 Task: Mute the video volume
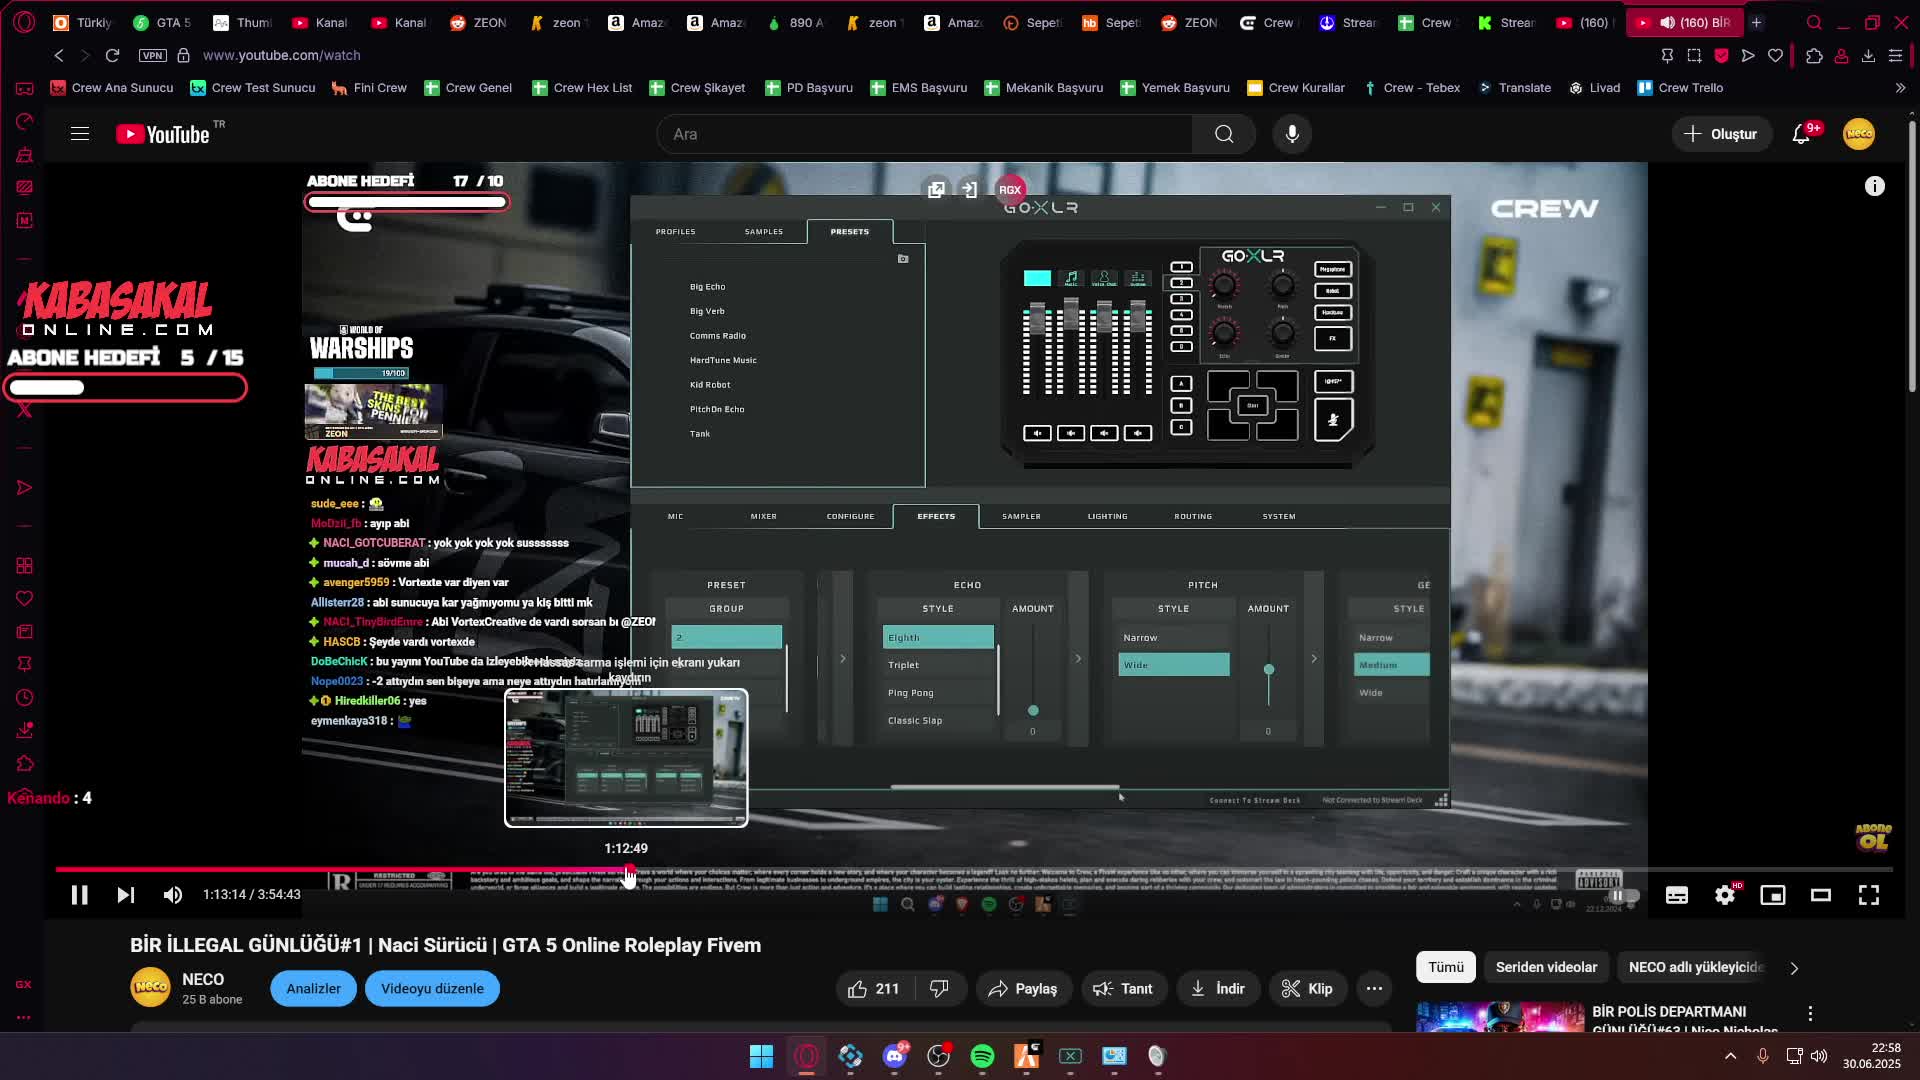click(173, 895)
